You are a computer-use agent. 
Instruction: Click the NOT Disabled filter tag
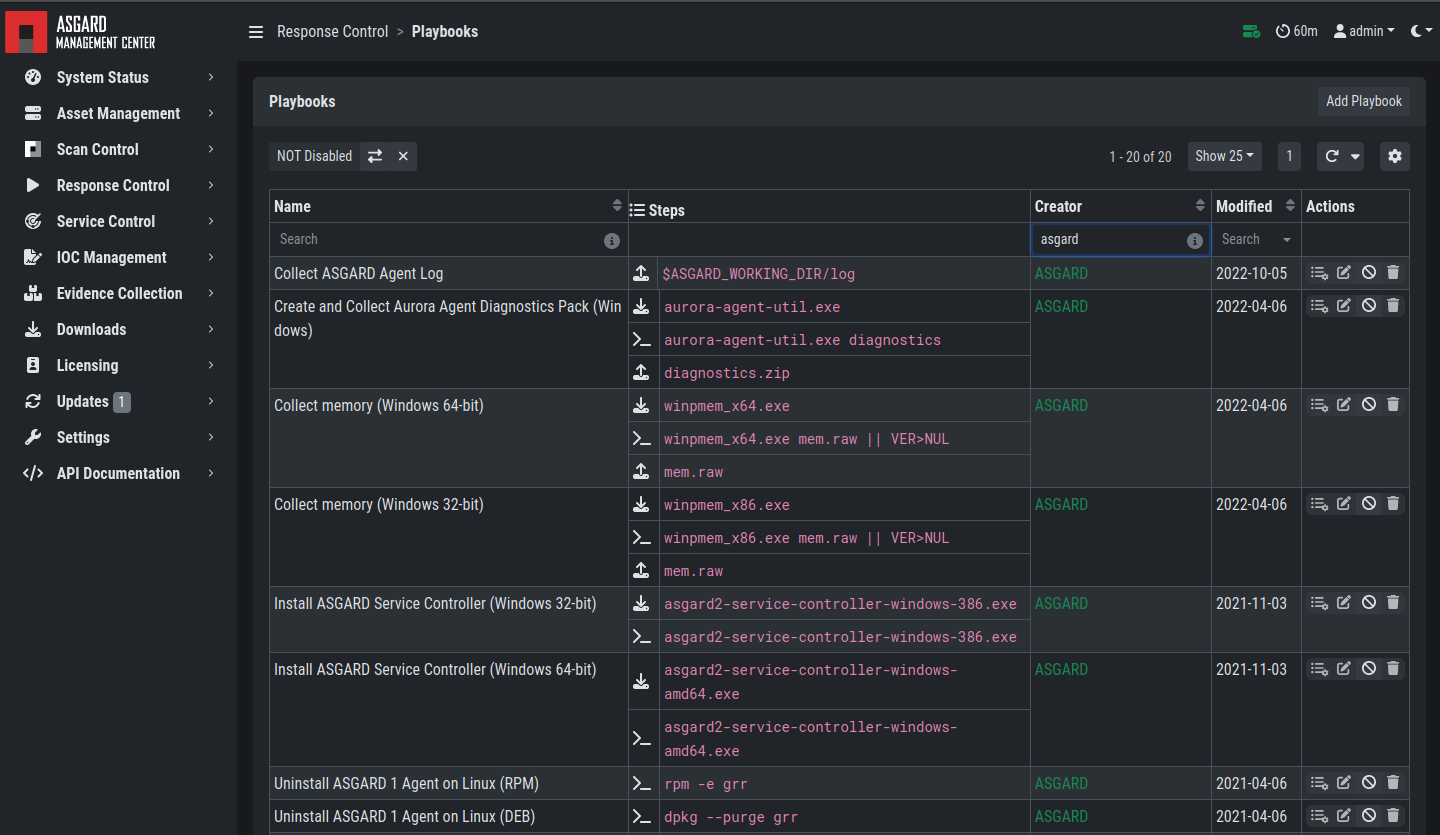pyautogui.click(x=314, y=156)
